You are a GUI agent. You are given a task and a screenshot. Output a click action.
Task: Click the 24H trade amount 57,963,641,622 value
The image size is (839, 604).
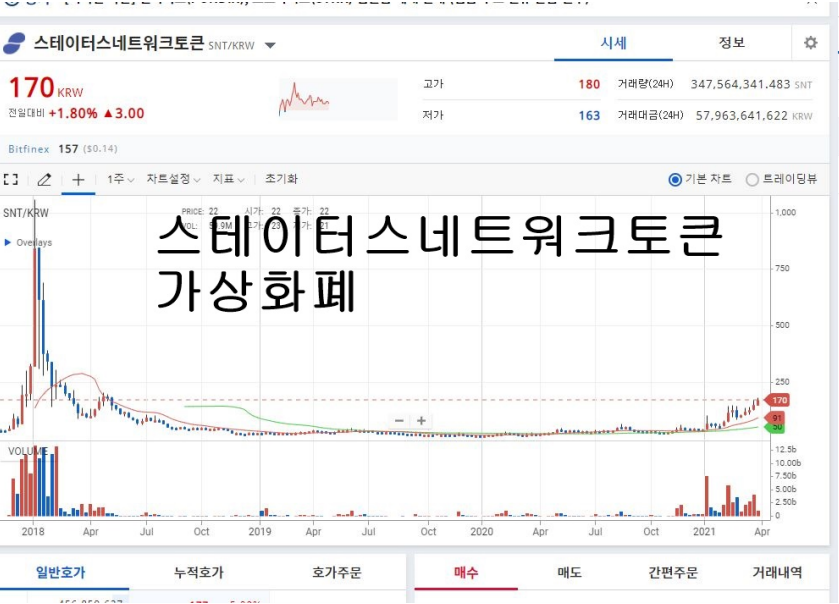[742, 116]
